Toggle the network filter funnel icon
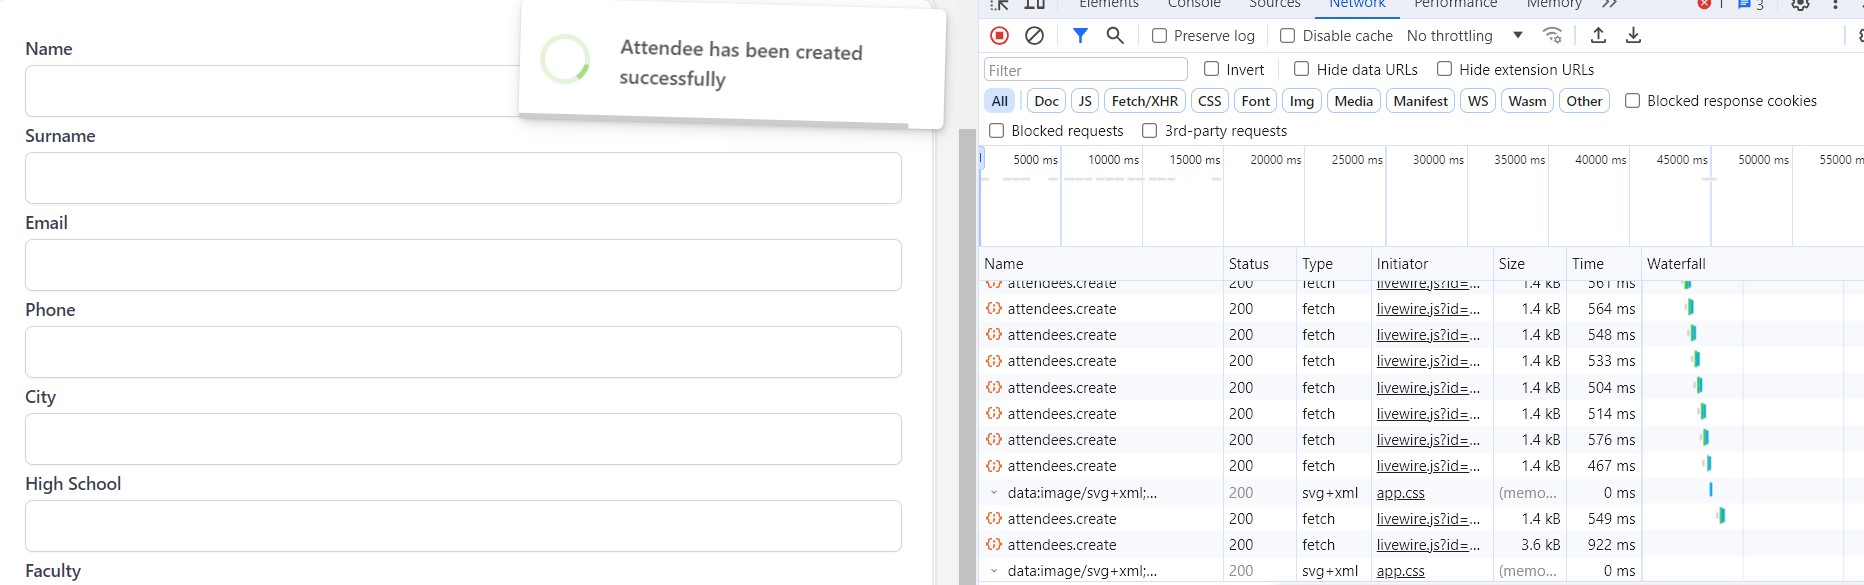 (1080, 35)
